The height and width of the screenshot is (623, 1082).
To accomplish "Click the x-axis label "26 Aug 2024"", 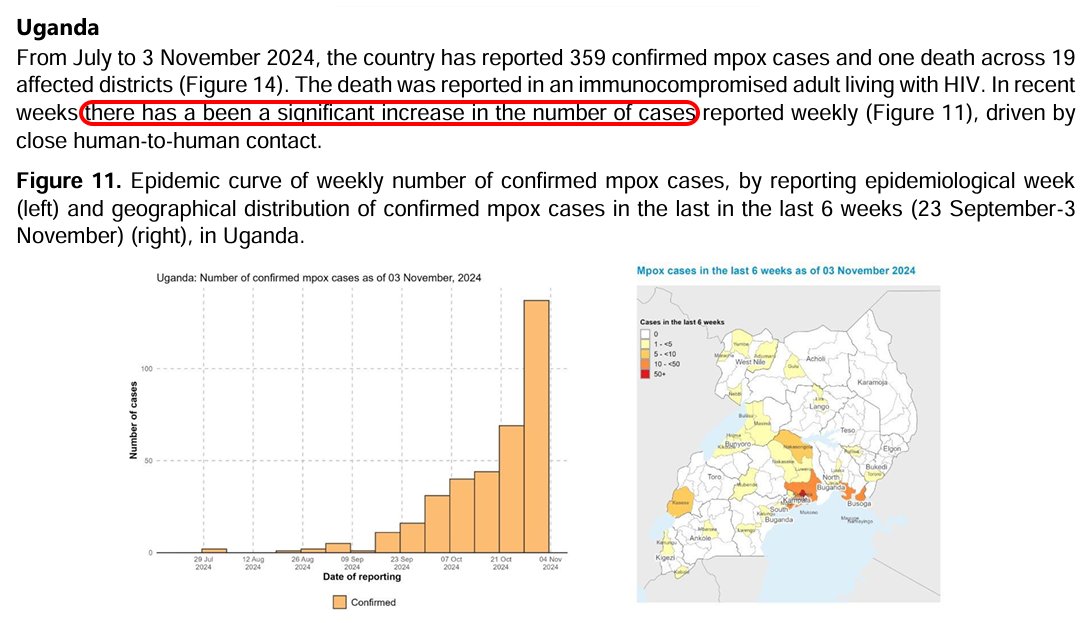I will pyautogui.click(x=302, y=563).
